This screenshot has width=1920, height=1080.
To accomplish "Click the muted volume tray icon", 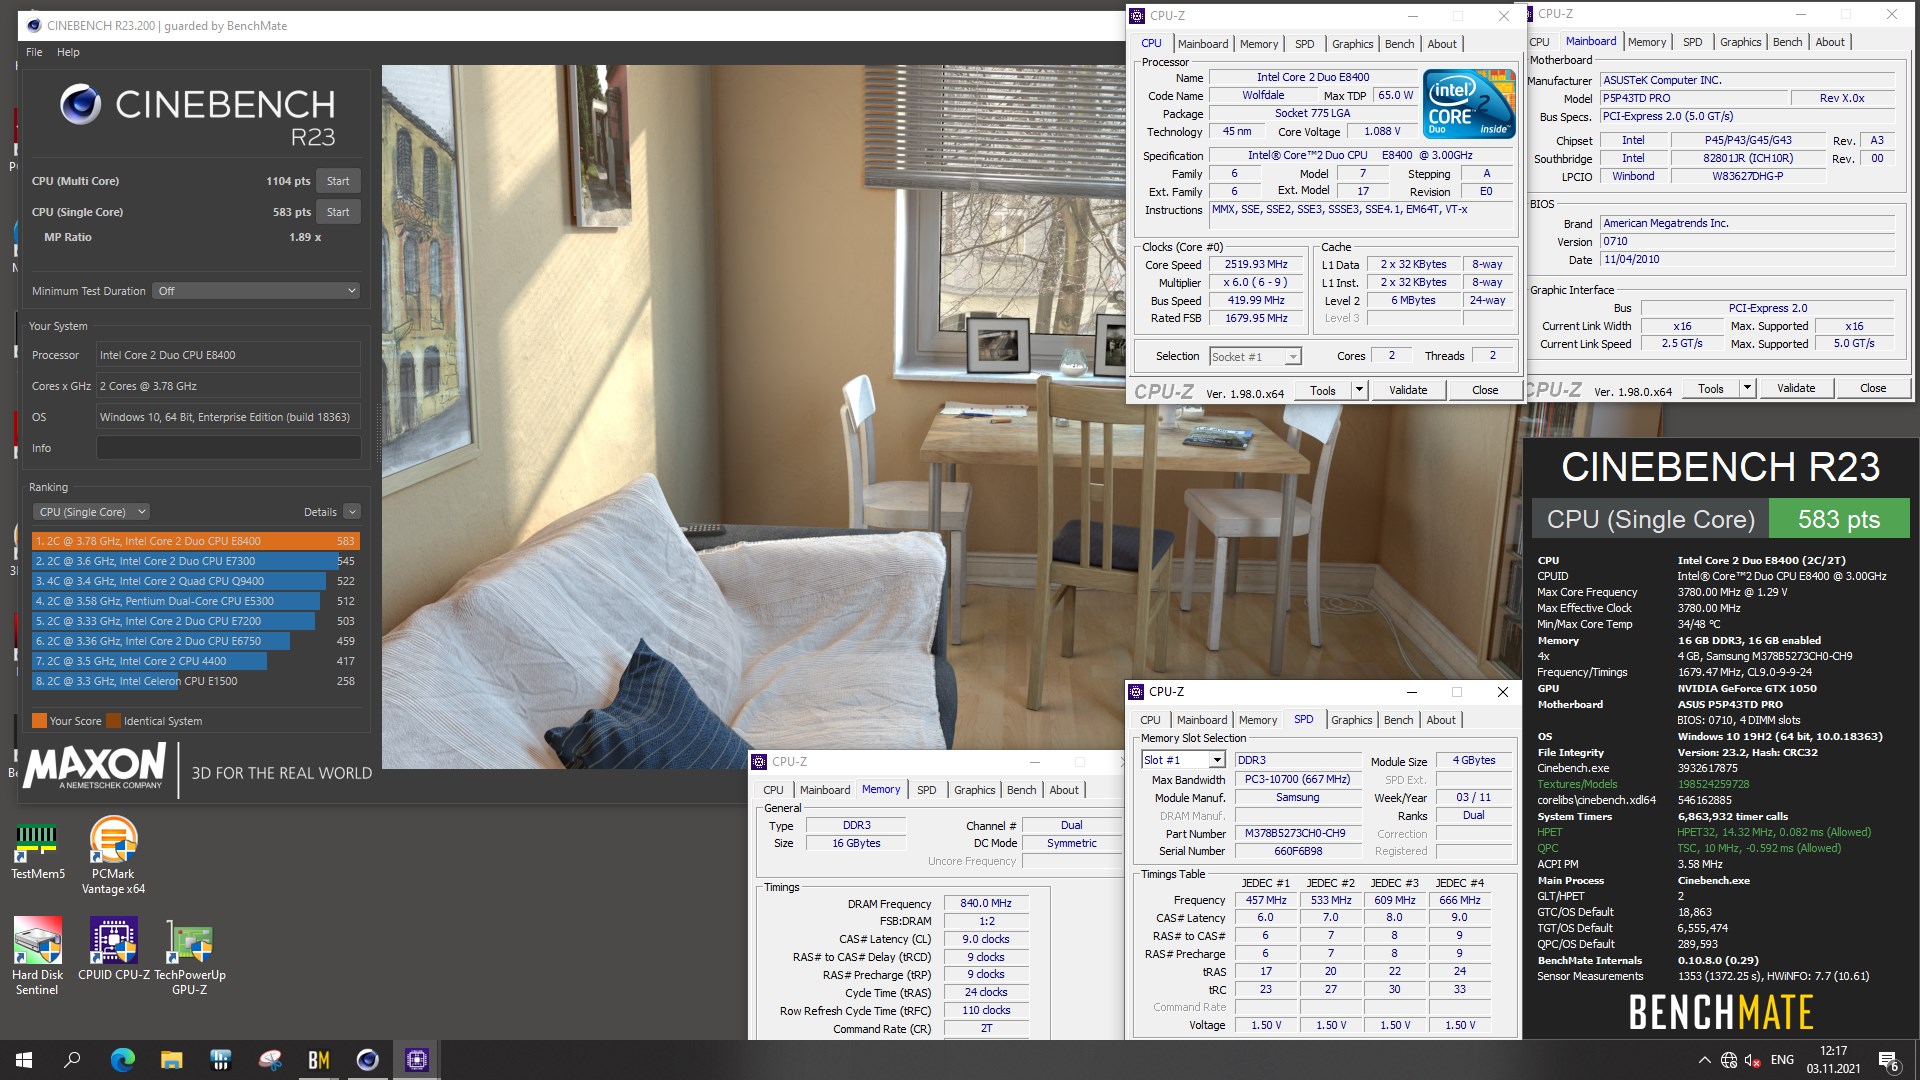I will point(1752,1060).
